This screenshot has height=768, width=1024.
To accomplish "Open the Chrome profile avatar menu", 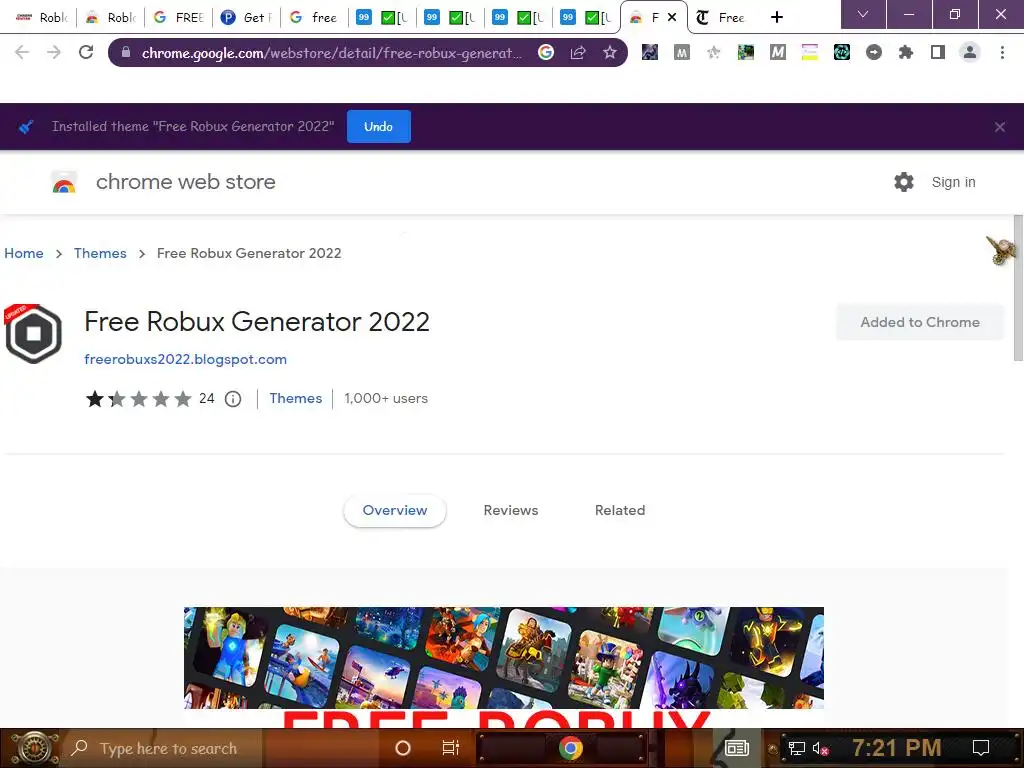I will (x=970, y=52).
